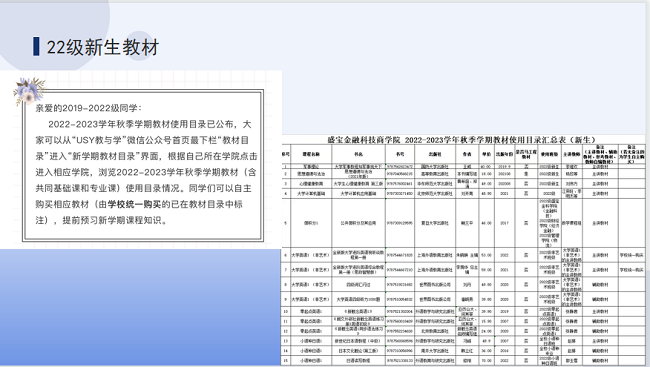650x367 pixels.
Task: Click the 作者 column header cell
Action: (x=467, y=154)
